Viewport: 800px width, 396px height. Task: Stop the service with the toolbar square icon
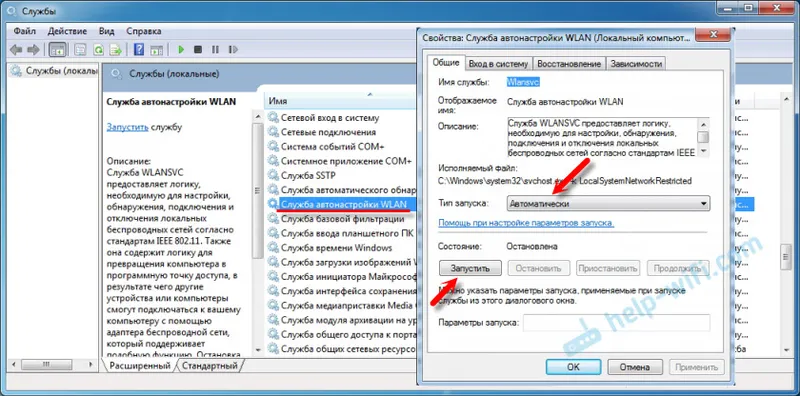pyautogui.click(x=198, y=50)
